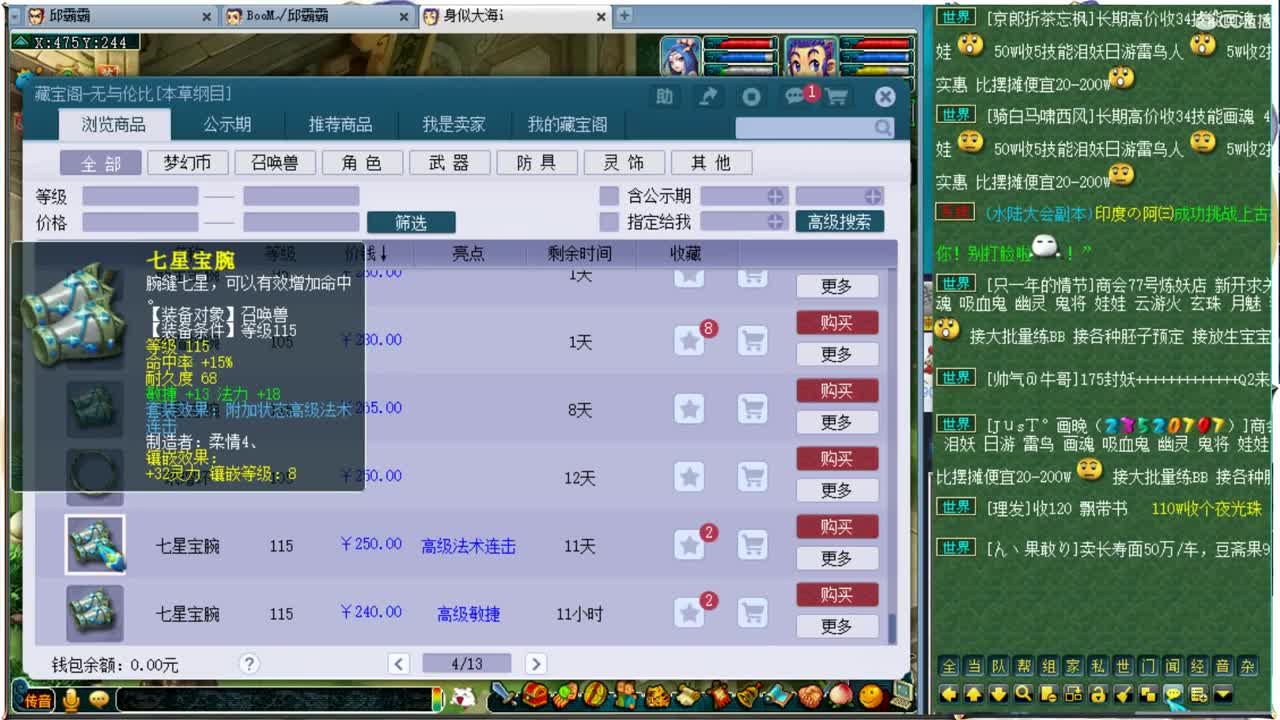Toggle the 帮 guild channel chat filter

[x=1024, y=667]
